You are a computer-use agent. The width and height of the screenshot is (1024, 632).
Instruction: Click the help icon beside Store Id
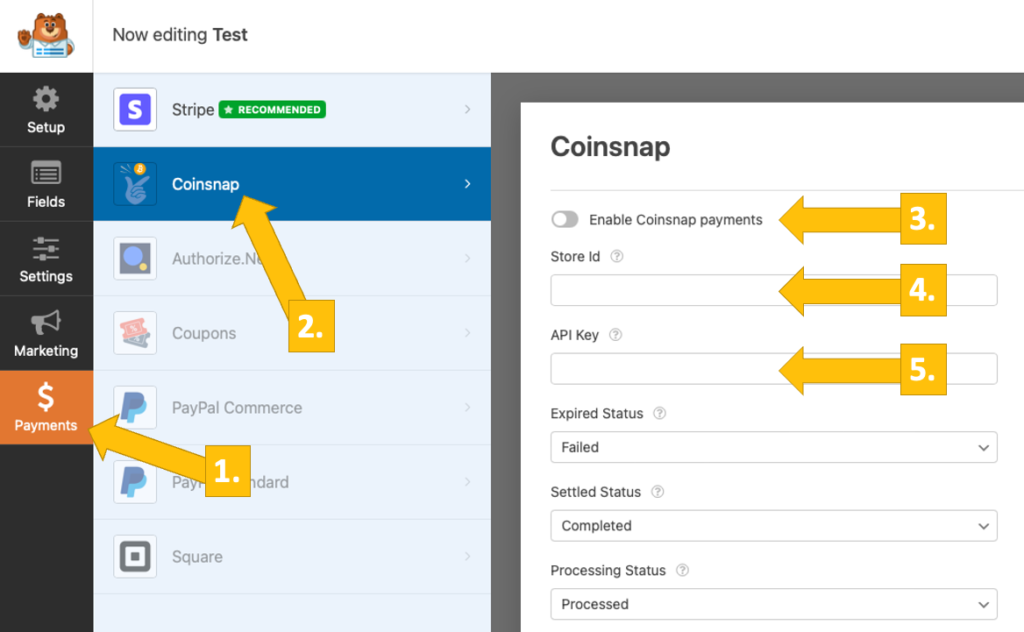point(617,257)
